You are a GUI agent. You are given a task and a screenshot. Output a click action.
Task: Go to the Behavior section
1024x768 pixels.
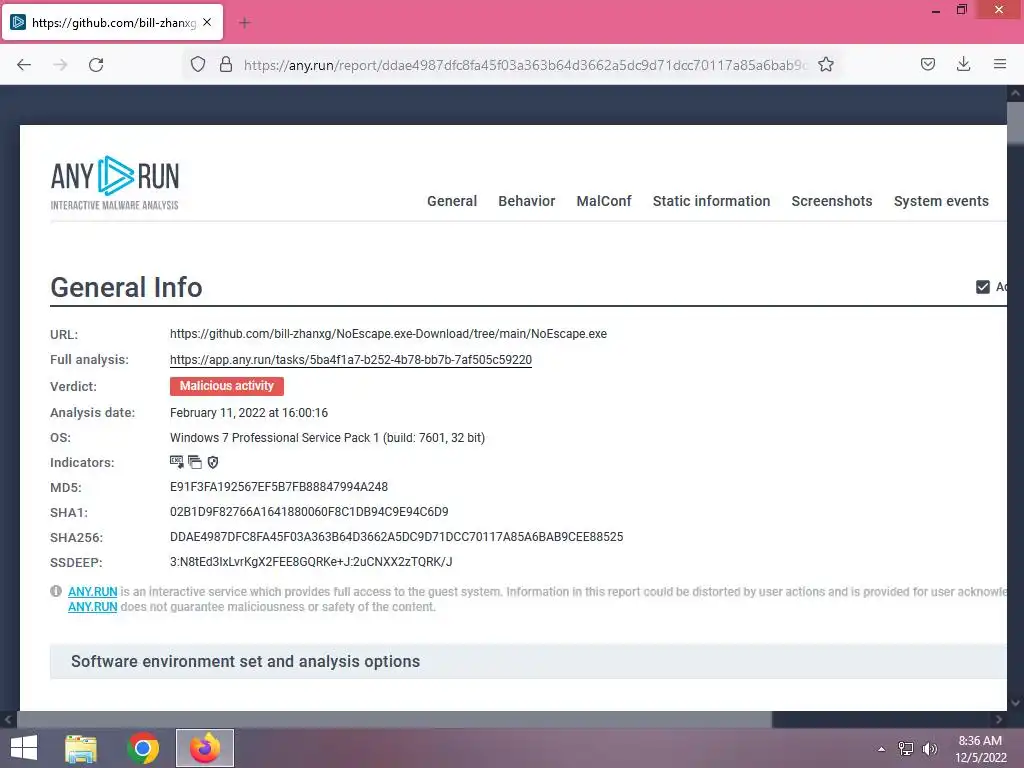point(526,201)
